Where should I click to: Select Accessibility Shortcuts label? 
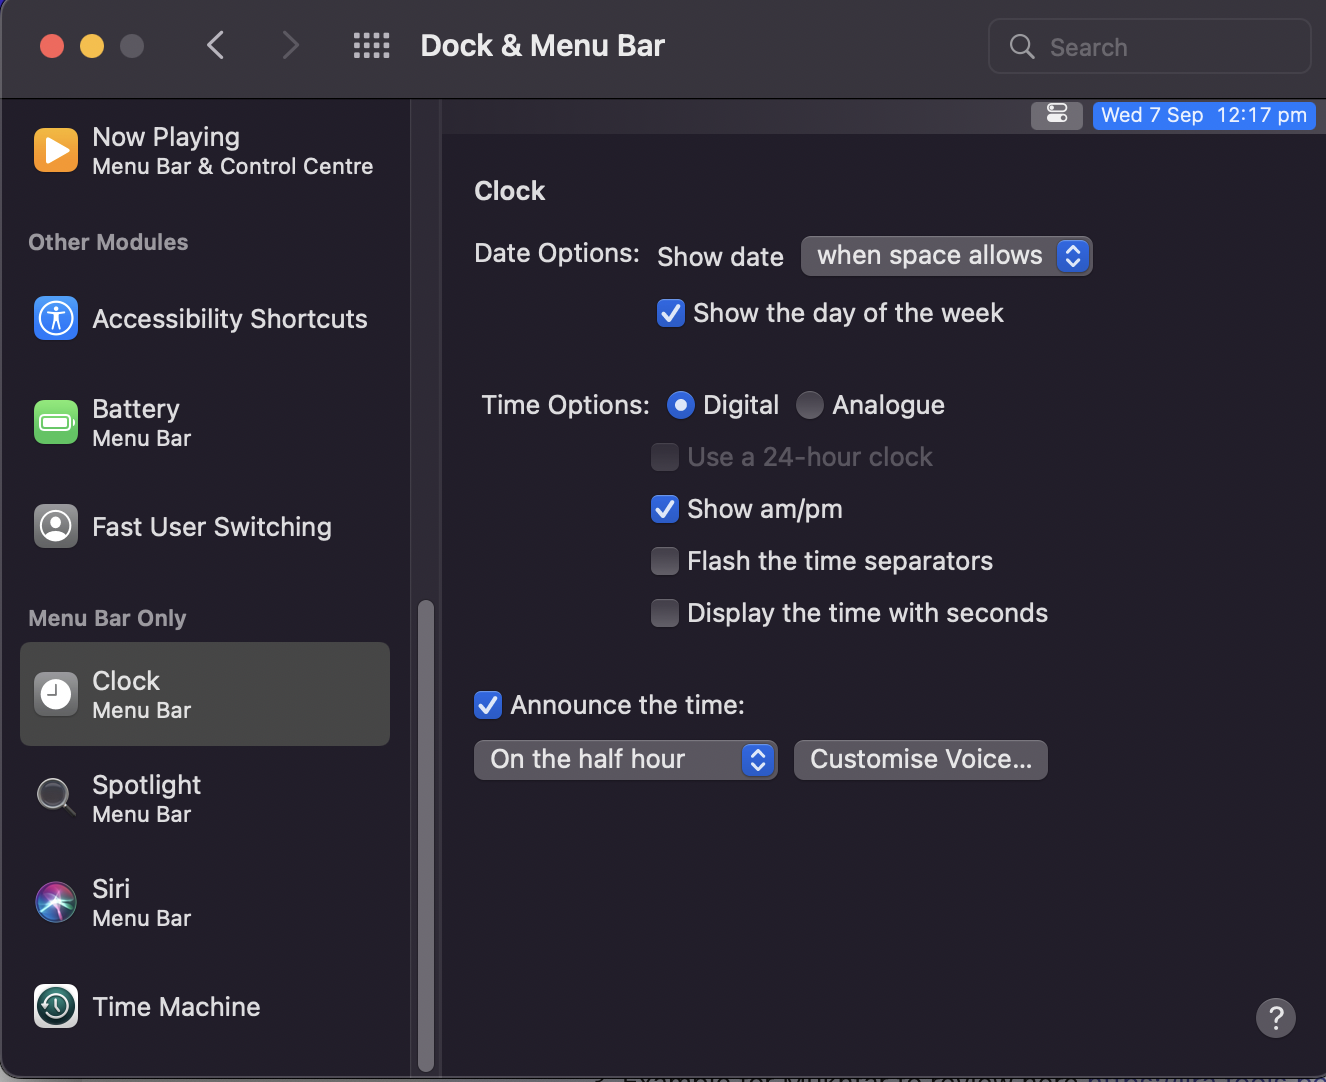[x=230, y=319]
